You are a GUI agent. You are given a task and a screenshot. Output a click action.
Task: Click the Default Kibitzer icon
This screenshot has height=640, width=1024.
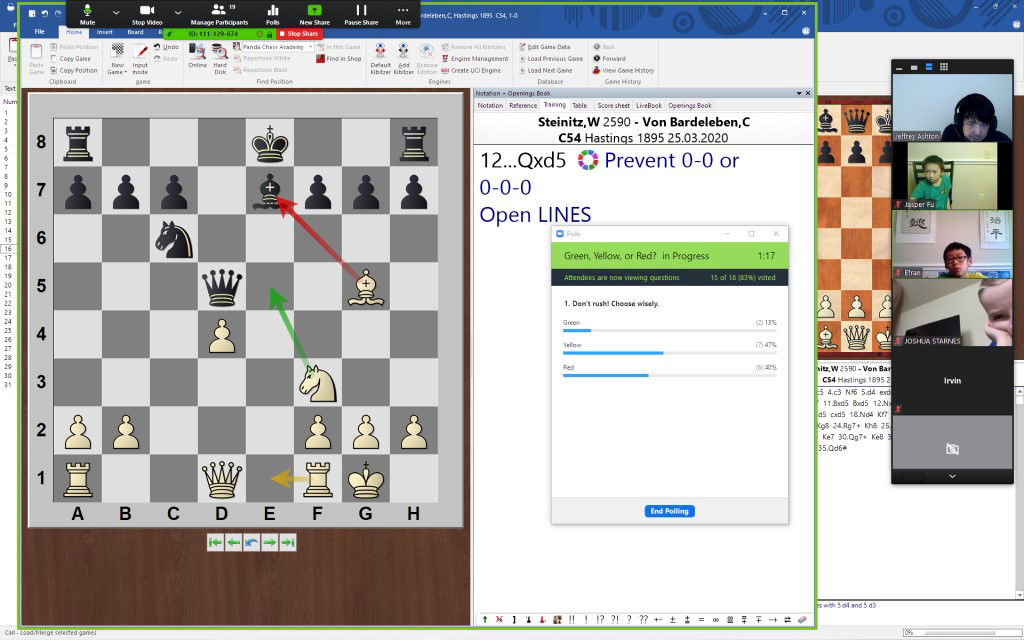click(x=380, y=57)
